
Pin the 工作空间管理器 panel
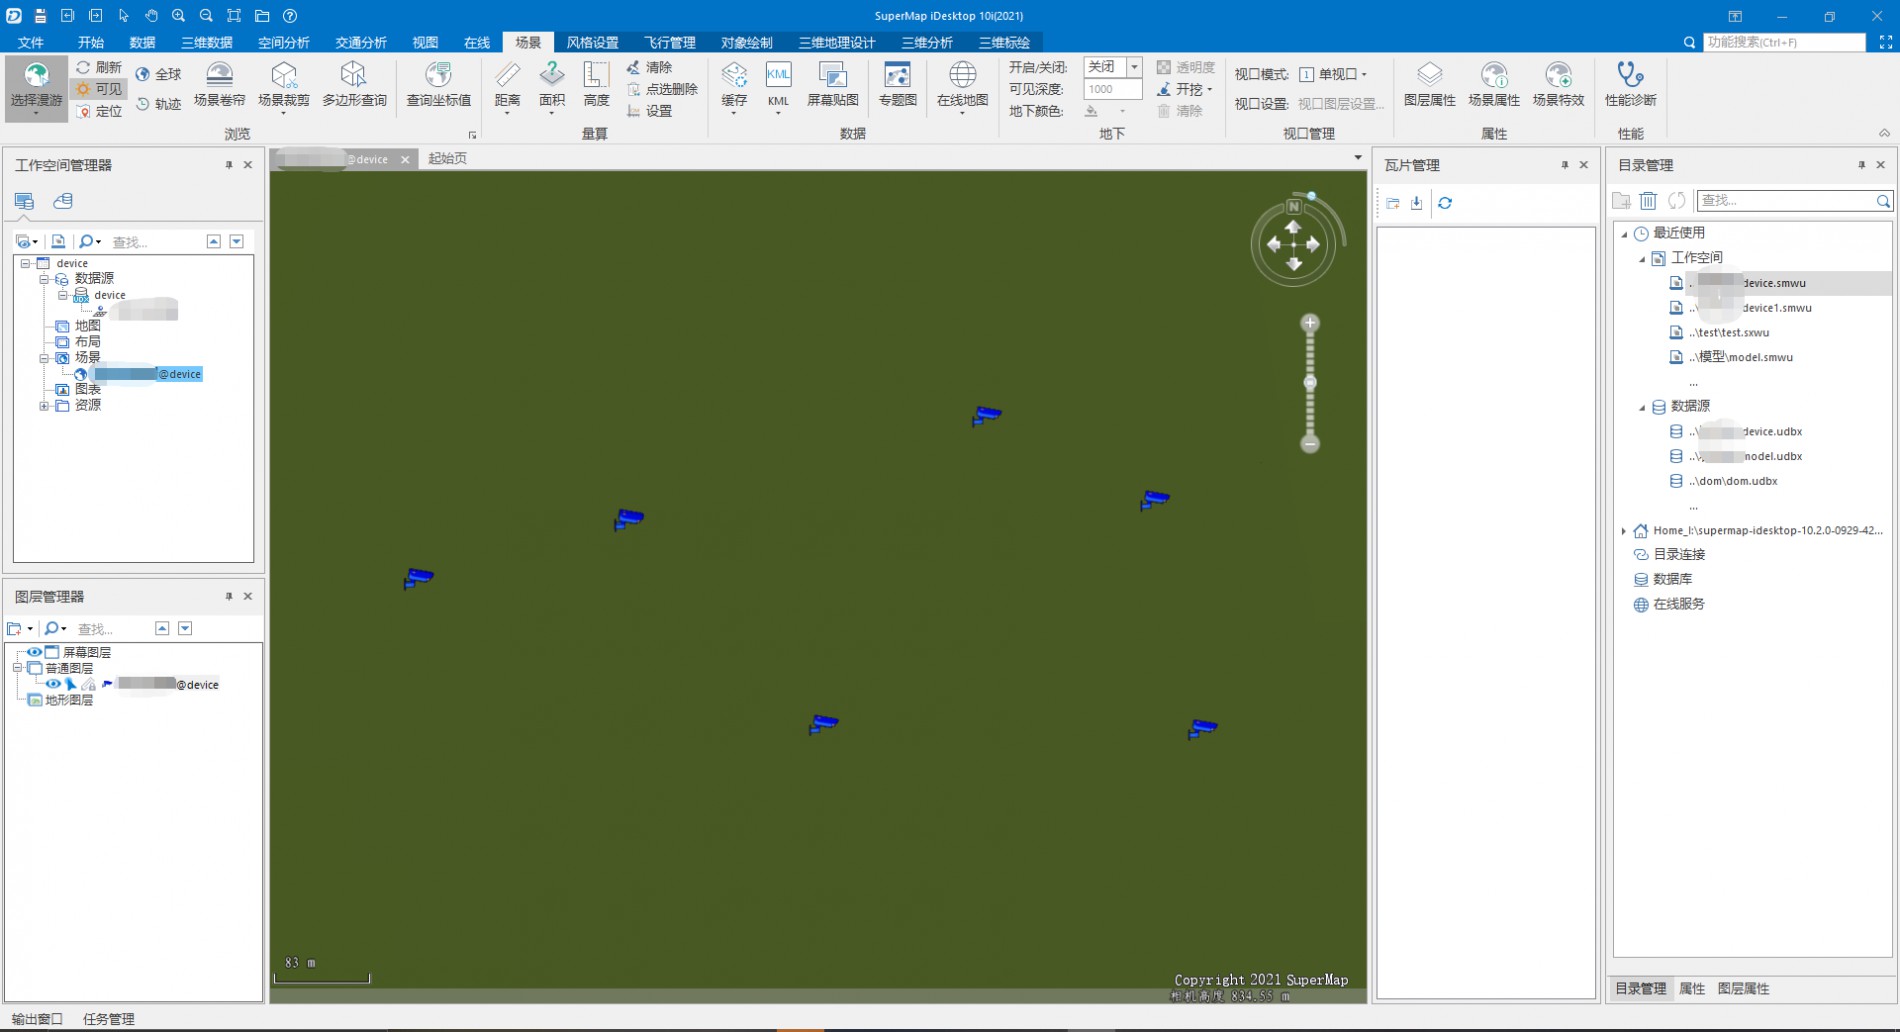pos(229,165)
